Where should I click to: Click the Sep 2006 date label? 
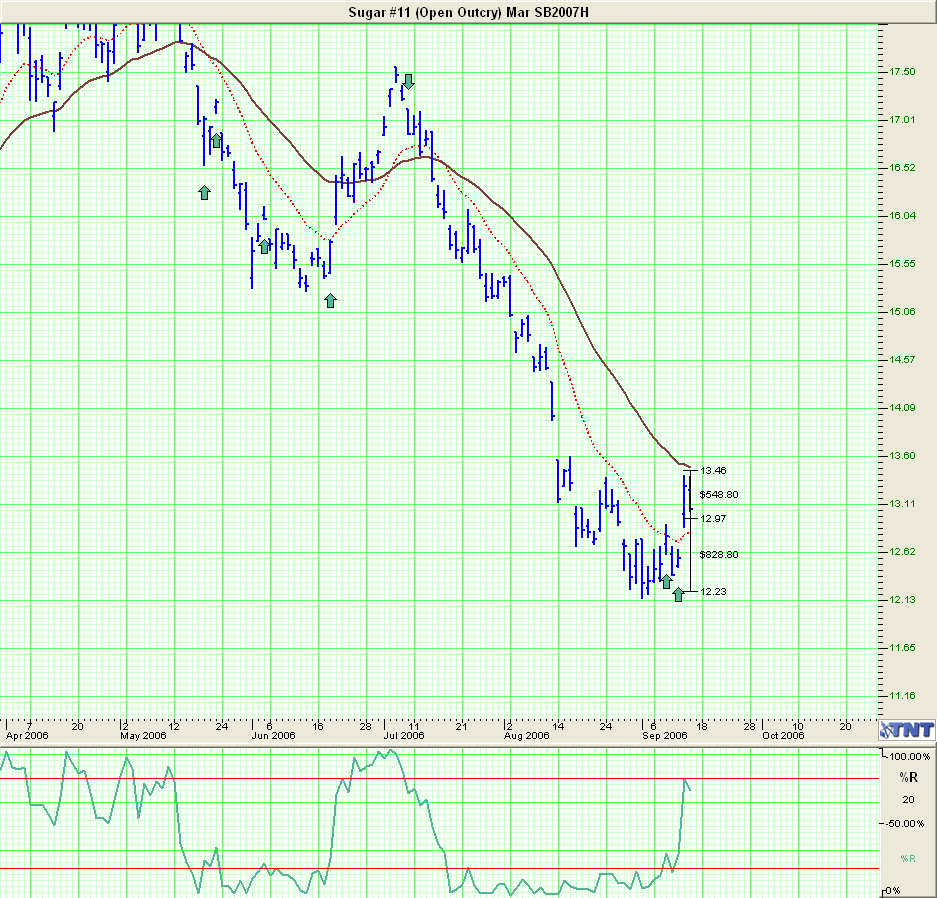coord(665,735)
